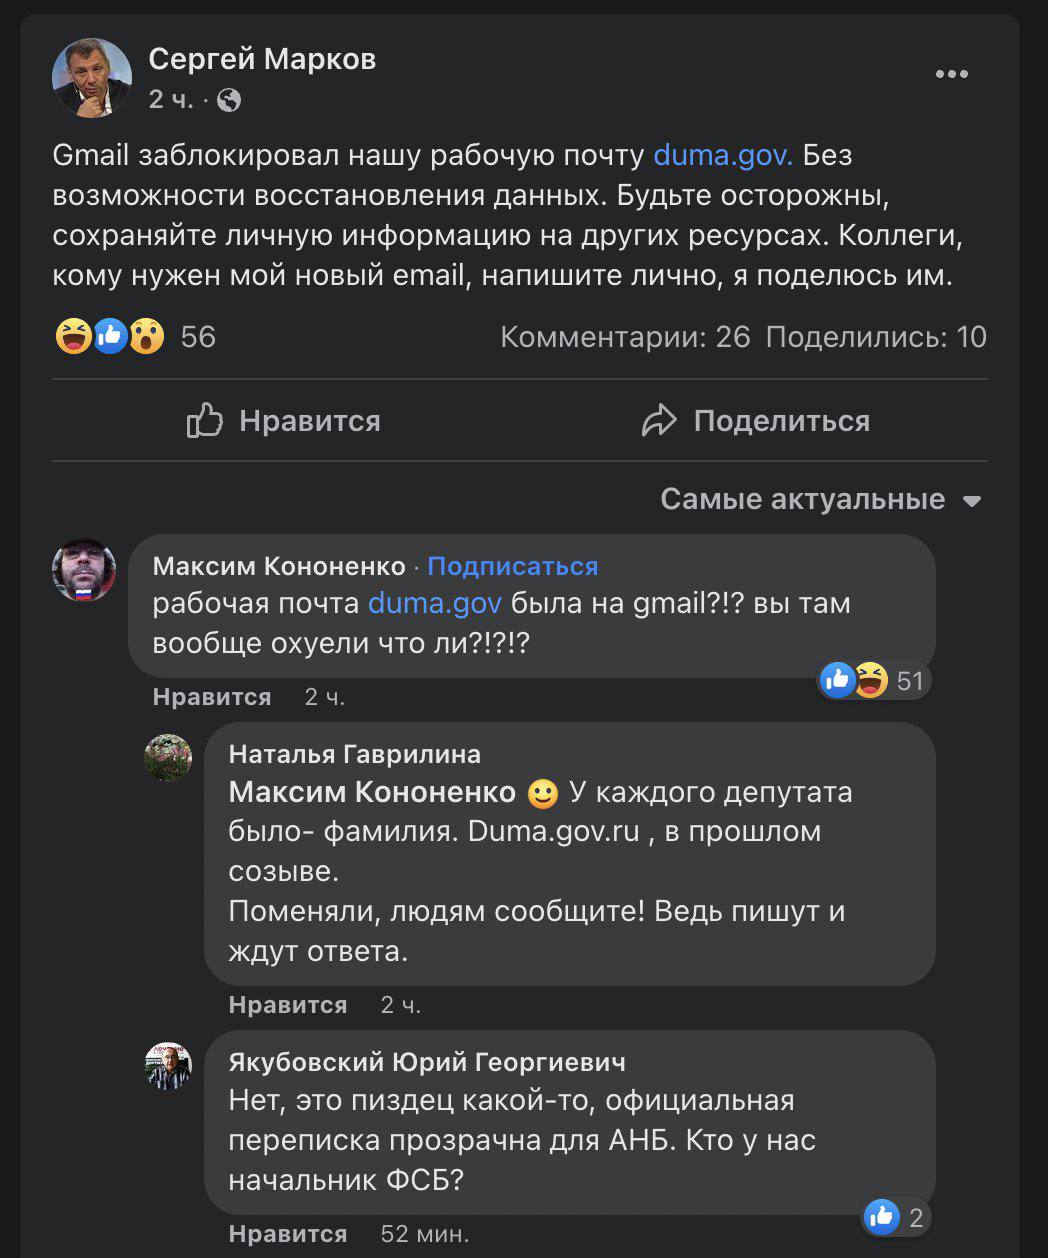
Task: Click the globe public audience icon
Action: pyautogui.click(x=229, y=100)
